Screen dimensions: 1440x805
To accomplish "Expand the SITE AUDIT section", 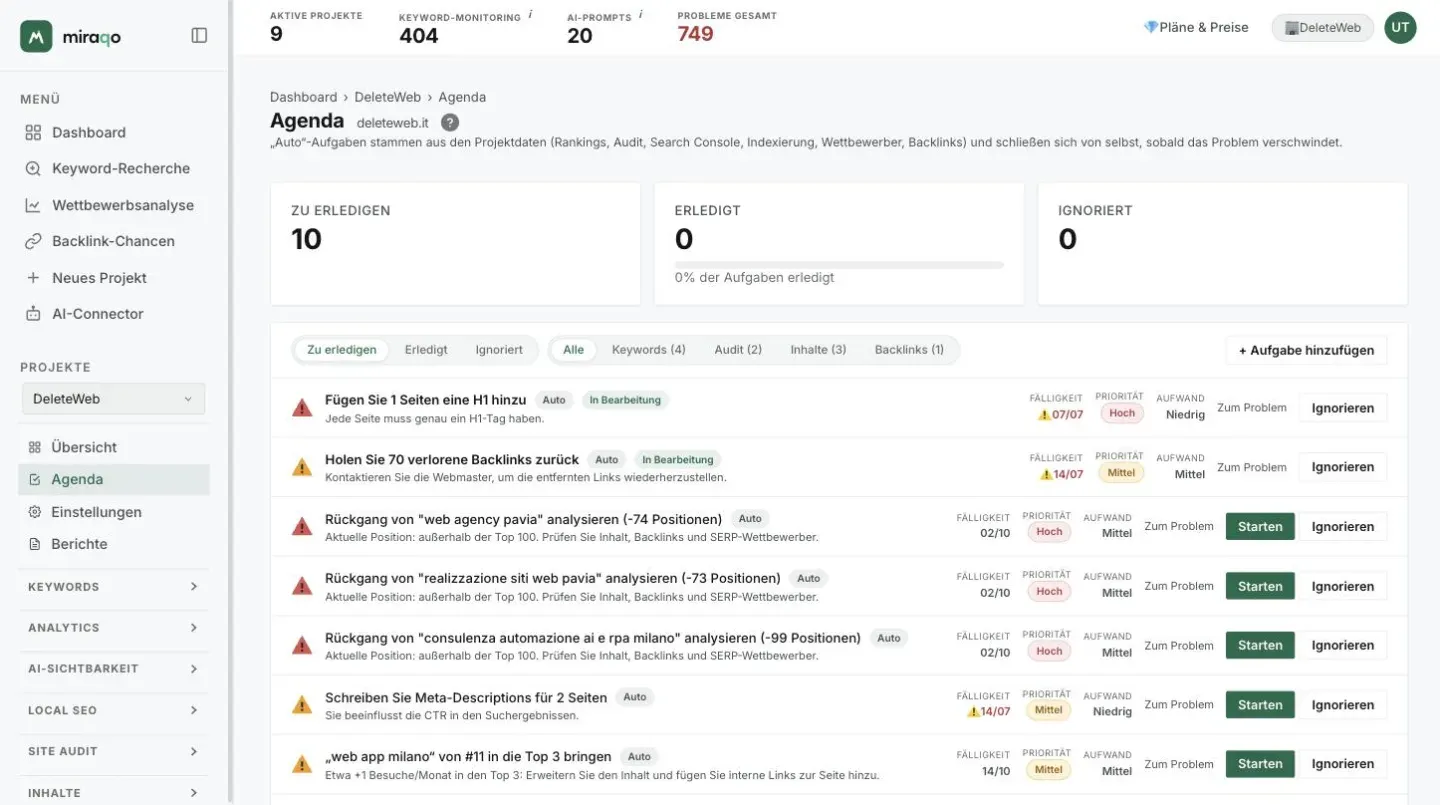I will click(x=114, y=751).
